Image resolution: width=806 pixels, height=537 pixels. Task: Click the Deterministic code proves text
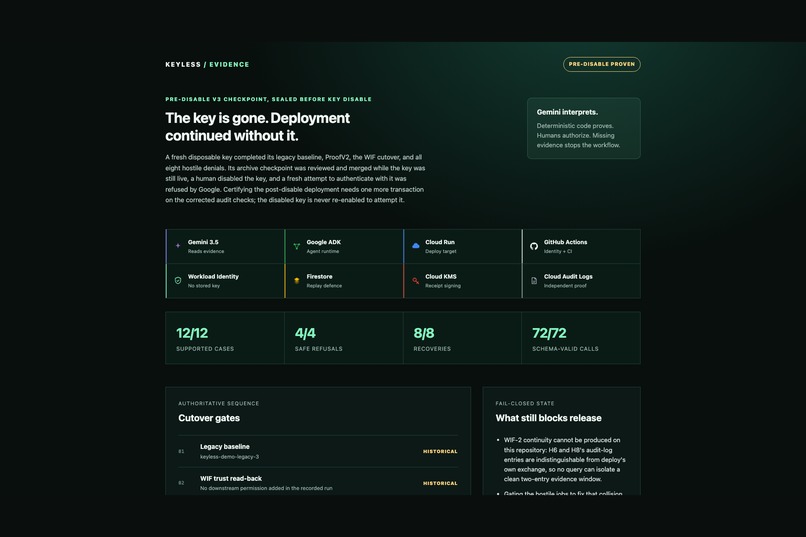coord(575,126)
